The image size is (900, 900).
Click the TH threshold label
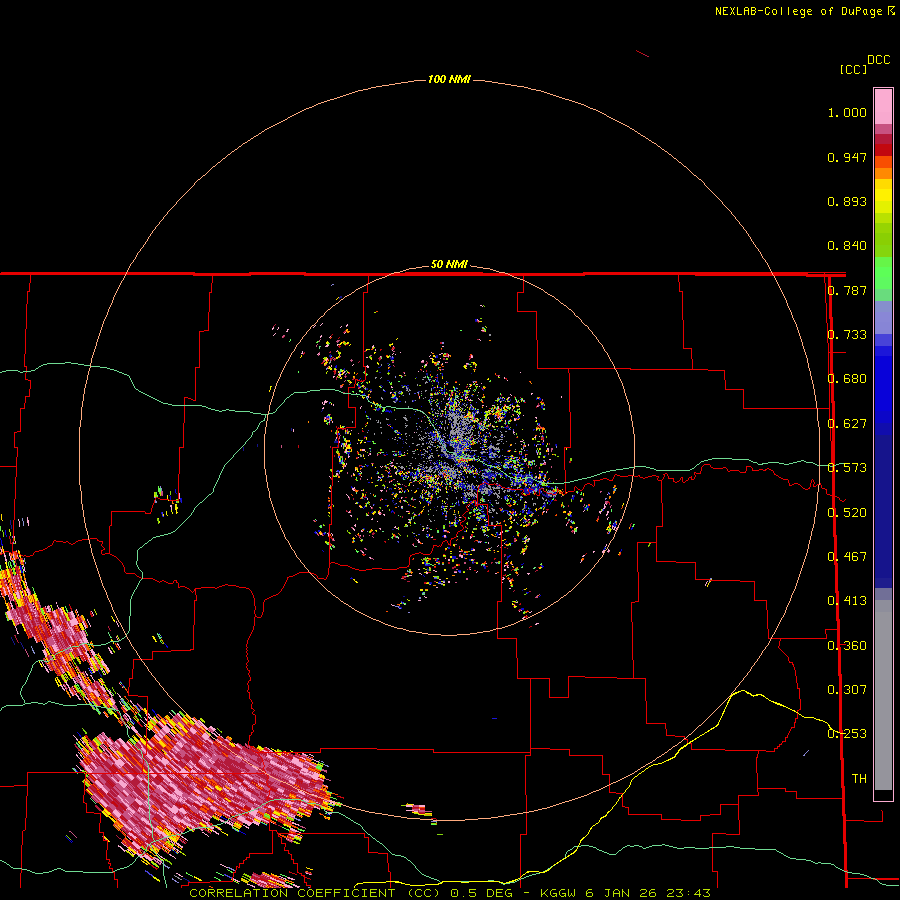point(859,779)
